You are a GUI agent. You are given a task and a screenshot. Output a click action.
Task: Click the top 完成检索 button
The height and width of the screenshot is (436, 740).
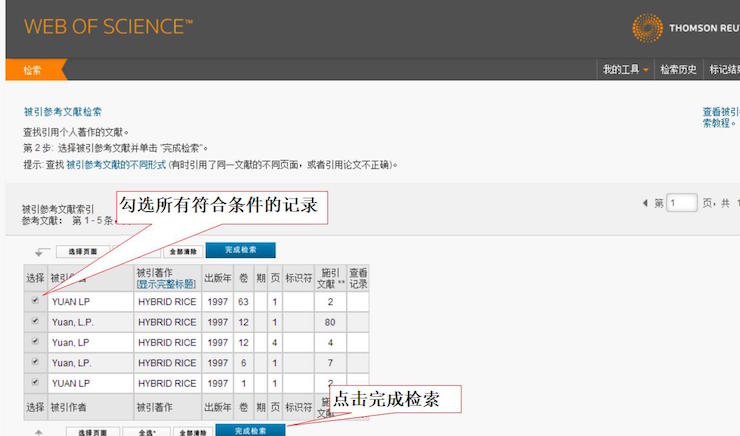pyautogui.click(x=240, y=250)
